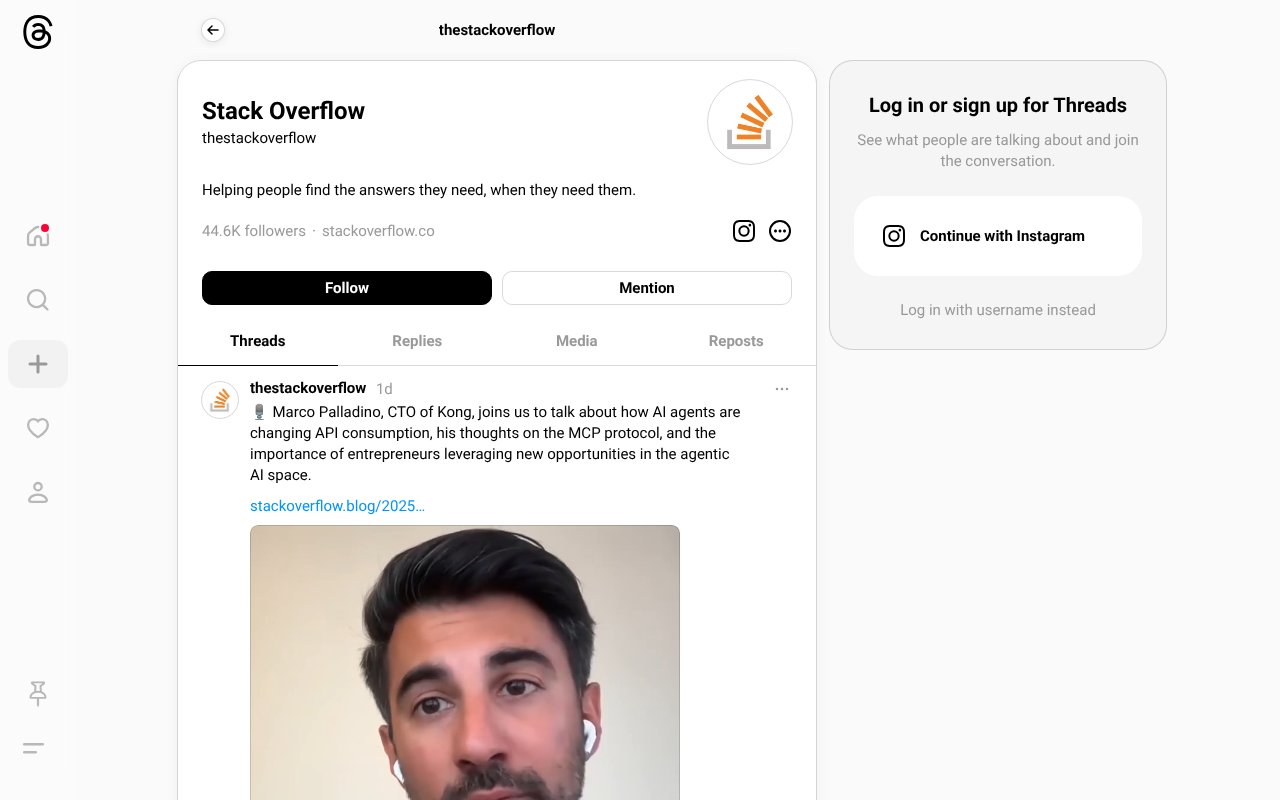
Task: Click the Mention button
Action: pos(647,288)
